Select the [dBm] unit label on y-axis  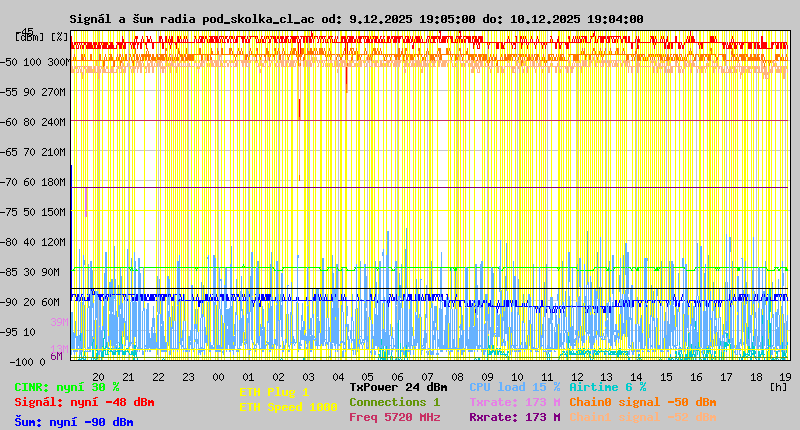pyautogui.click(x=30, y=37)
